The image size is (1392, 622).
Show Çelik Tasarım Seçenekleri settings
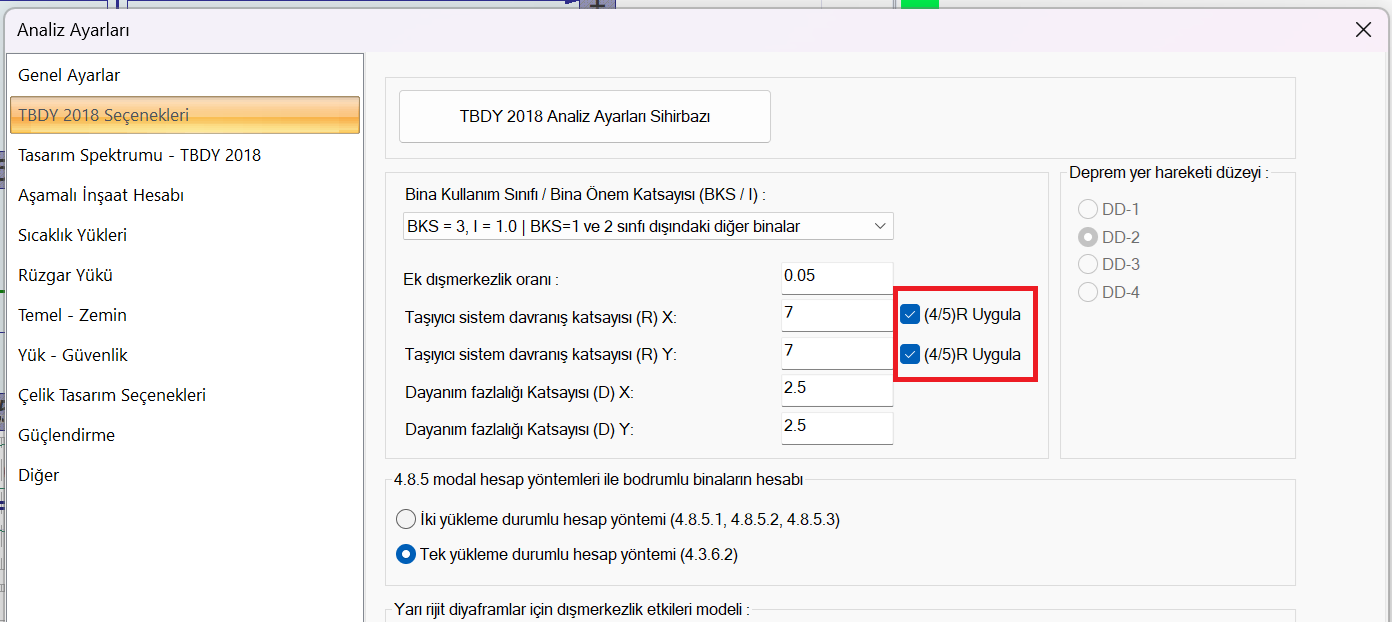pos(112,395)
